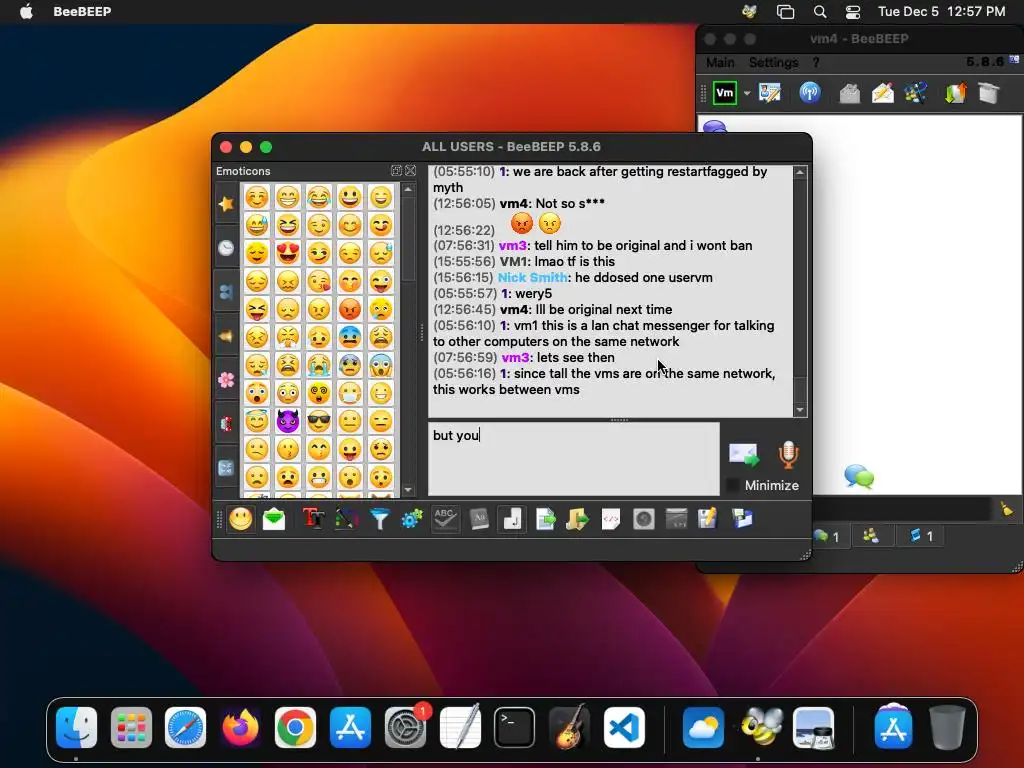Toggle the emoticons panel smiley button
Viewport: 1024px width, 768px height.
[240, 519]
